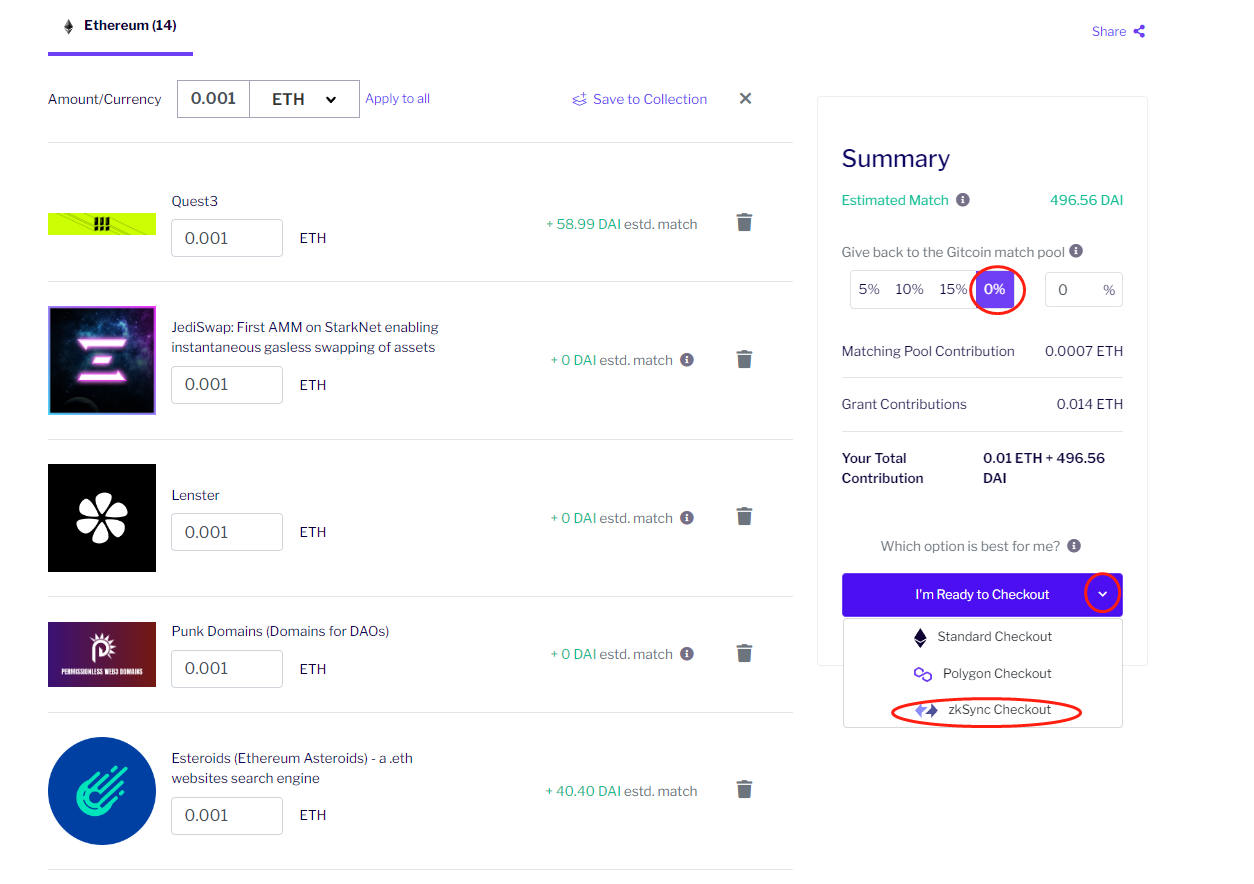This screenshot has height=884, width=1254.
Task: Click trash icon for Lenster grant
Action: coord(744,517)
